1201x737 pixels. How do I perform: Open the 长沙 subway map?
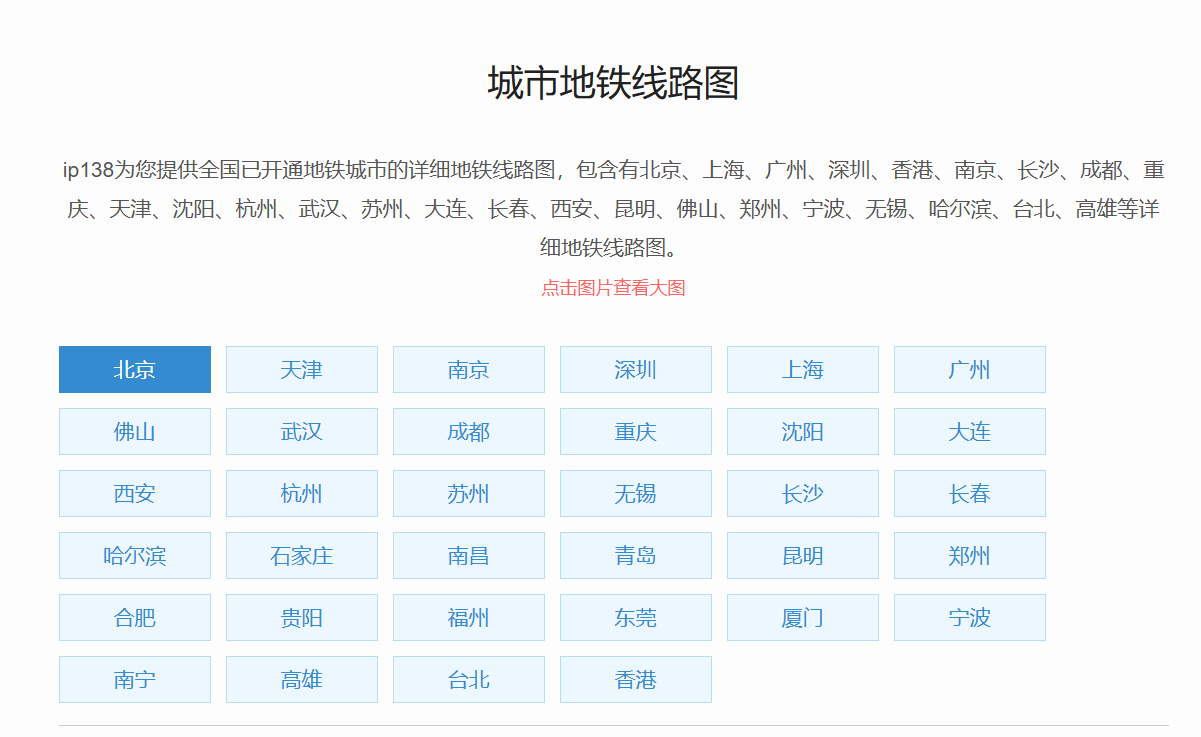803,494
